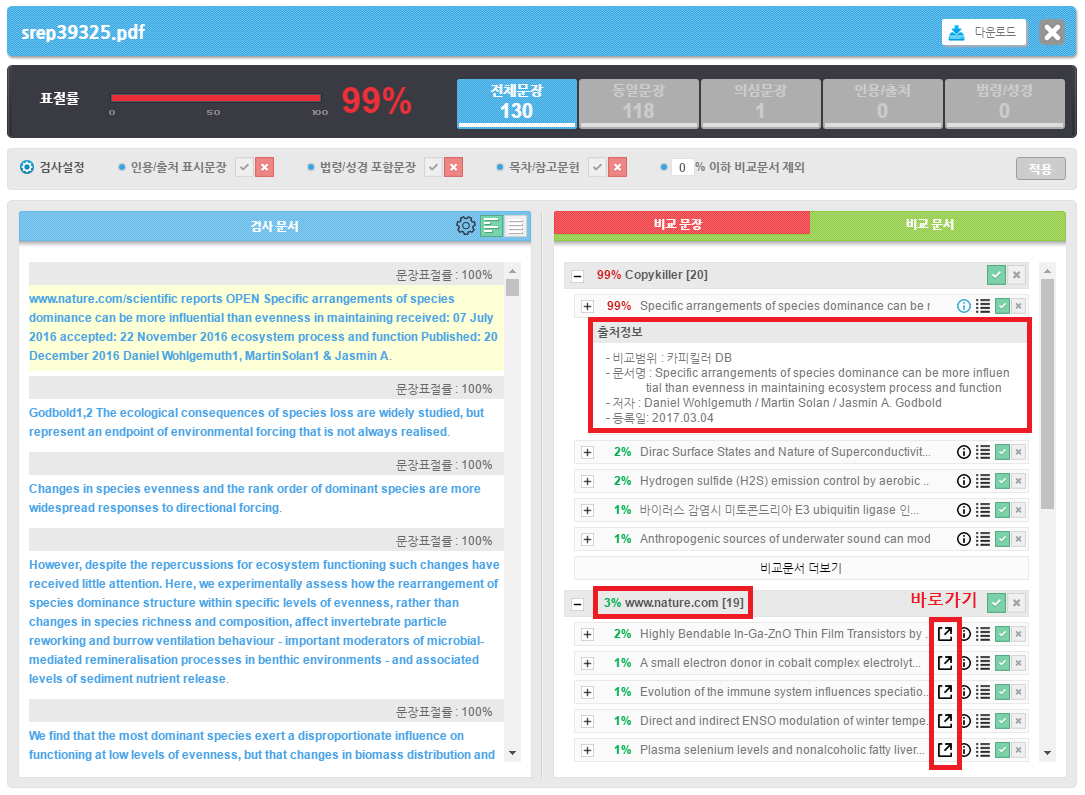Image resolution: width=1085 pixels, height=795 pixels.
Task: Open external link for Highly Bendable In-Ga-ZnO
Action: (x=944, y=634)
